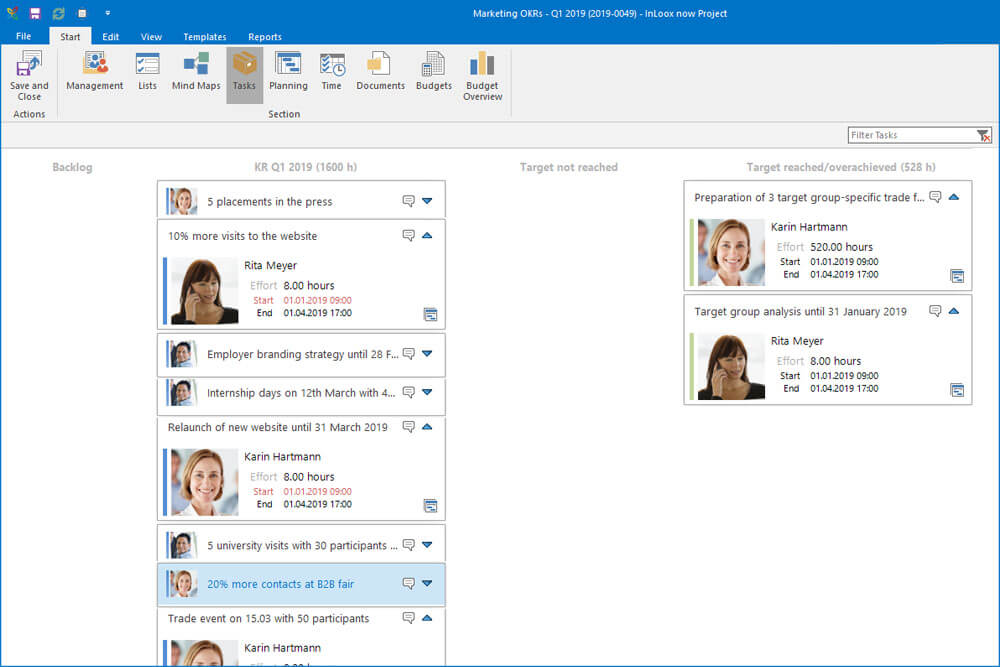Switch to the Start ribbon tab
This screenshot has height=667, width=1000.
click(x=70, y=36)
